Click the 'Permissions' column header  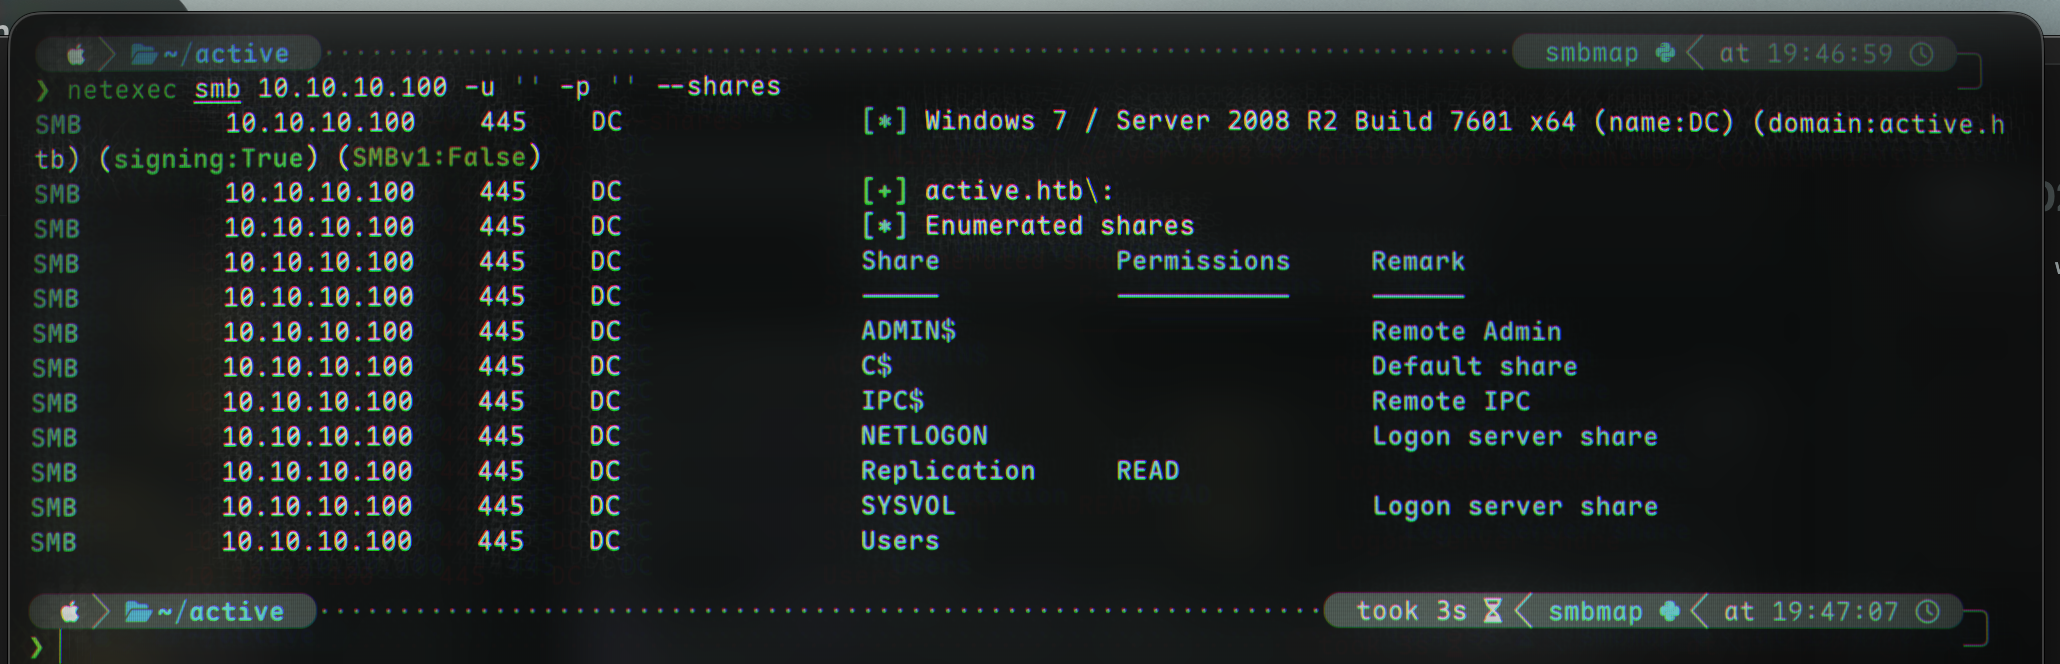[x=1202, y=262]
